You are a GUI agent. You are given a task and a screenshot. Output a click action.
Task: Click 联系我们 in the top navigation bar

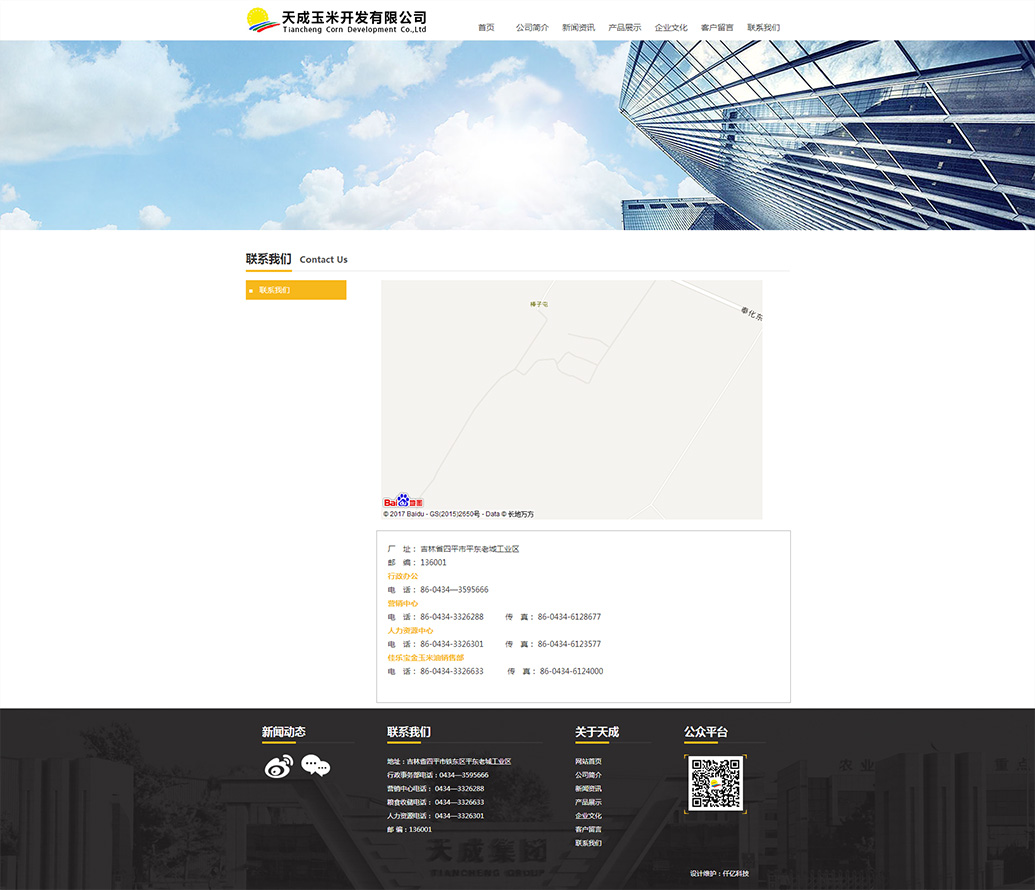(x=763, y=28)
